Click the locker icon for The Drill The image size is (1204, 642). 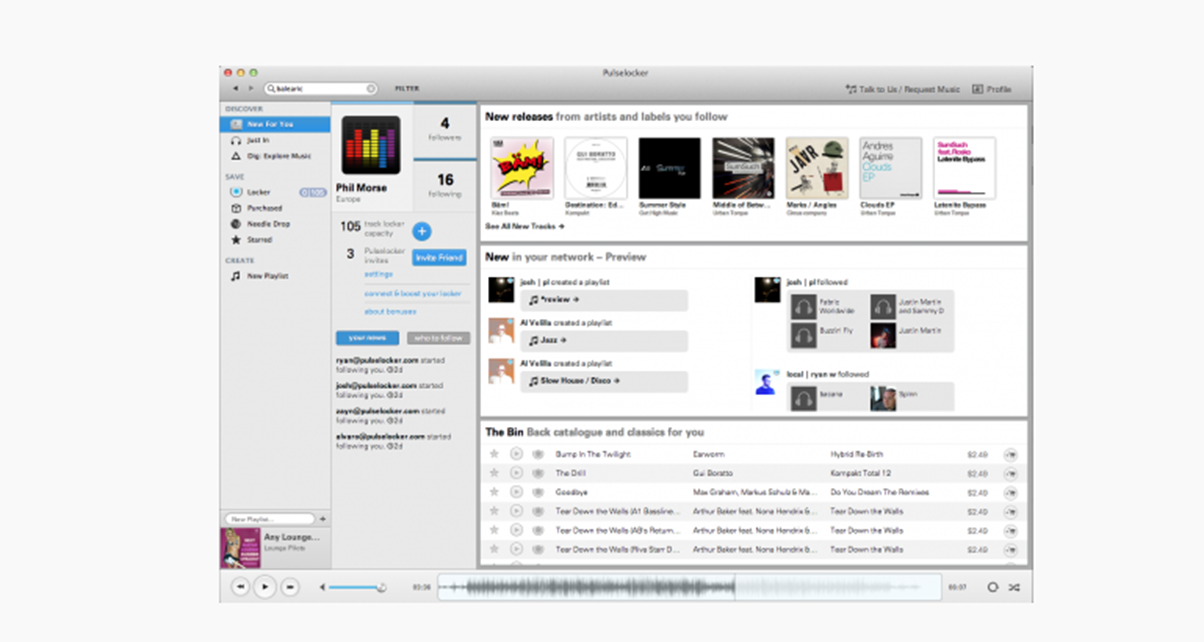pyautogui.click(x=537, y=473)
